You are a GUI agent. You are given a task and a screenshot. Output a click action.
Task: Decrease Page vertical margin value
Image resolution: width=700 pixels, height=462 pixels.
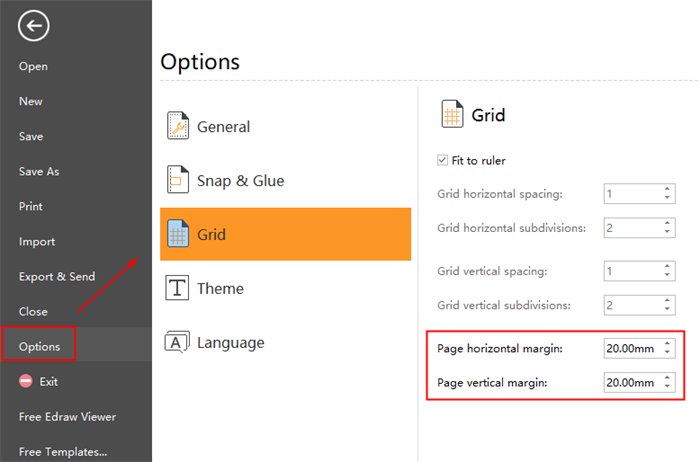pyautogui.click(x=667, y=387)
